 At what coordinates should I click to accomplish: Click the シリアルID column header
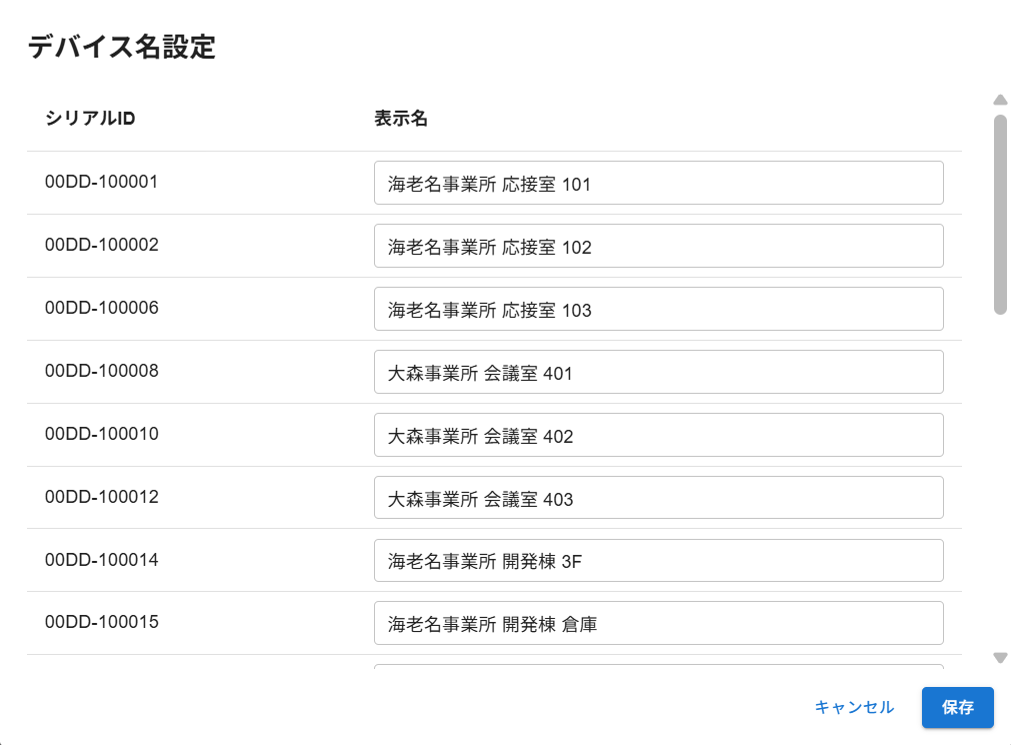[90, 118]
